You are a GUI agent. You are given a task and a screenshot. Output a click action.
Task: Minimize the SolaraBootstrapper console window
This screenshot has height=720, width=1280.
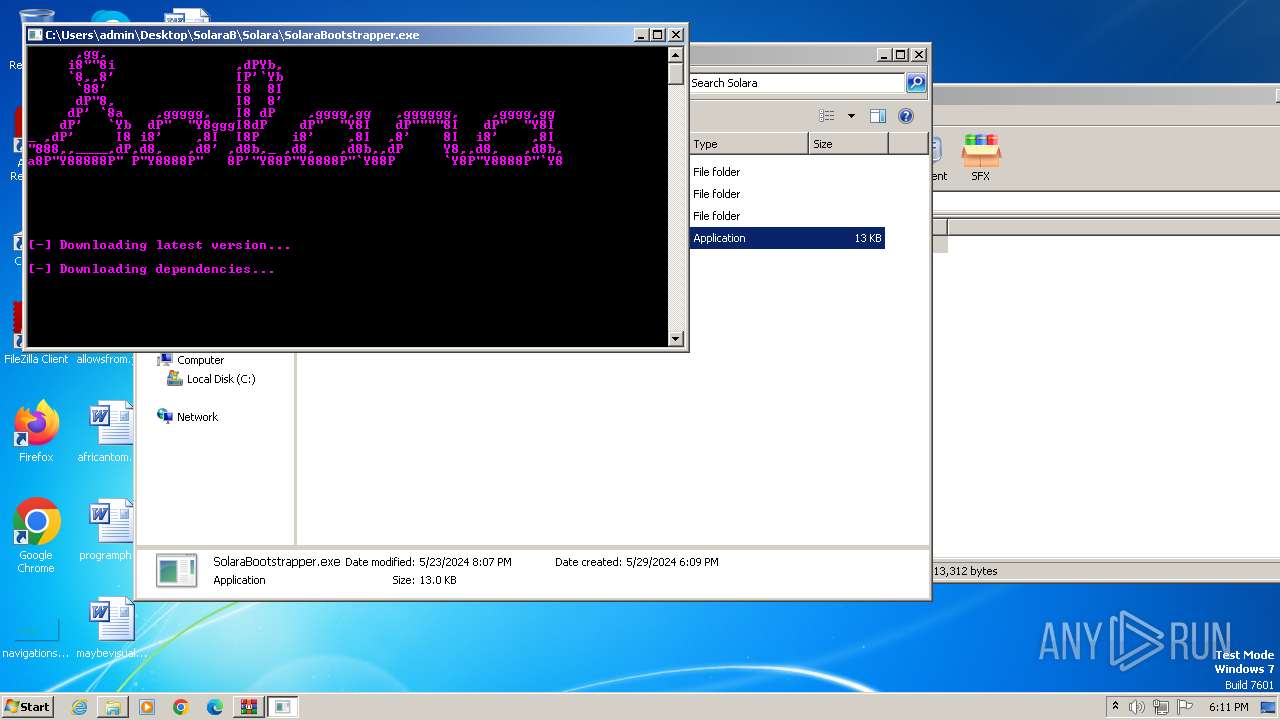pyautogui.click(x=641, y=35)
